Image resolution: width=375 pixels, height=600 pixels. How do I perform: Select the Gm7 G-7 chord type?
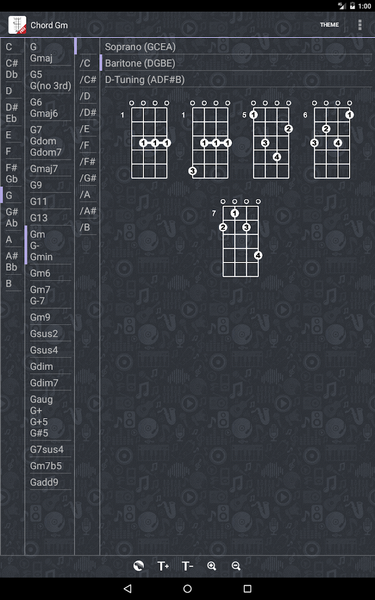point(50,295)
